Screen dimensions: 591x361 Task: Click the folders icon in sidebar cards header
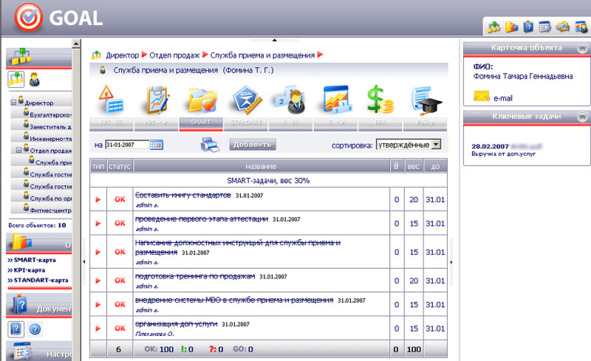coord(21,242)
